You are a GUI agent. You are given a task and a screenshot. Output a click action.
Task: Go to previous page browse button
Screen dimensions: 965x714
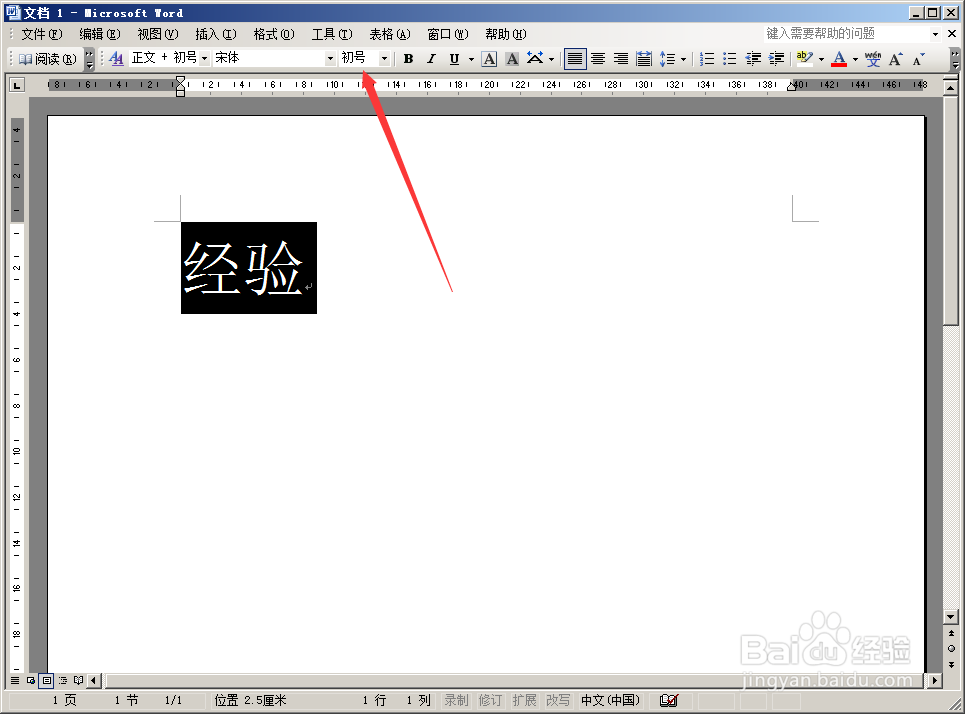951,633
